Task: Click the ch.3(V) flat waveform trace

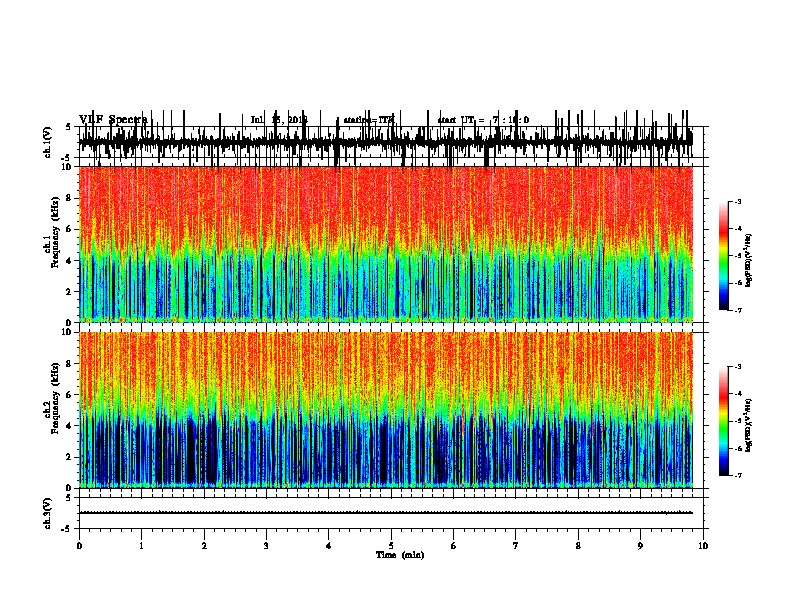Action: tap(386, 513)
